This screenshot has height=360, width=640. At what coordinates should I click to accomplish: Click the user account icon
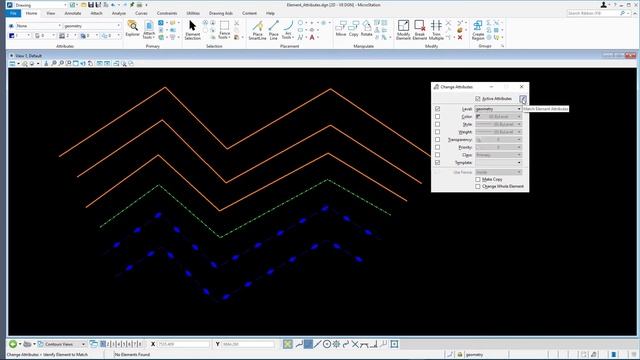coord(603,5)
